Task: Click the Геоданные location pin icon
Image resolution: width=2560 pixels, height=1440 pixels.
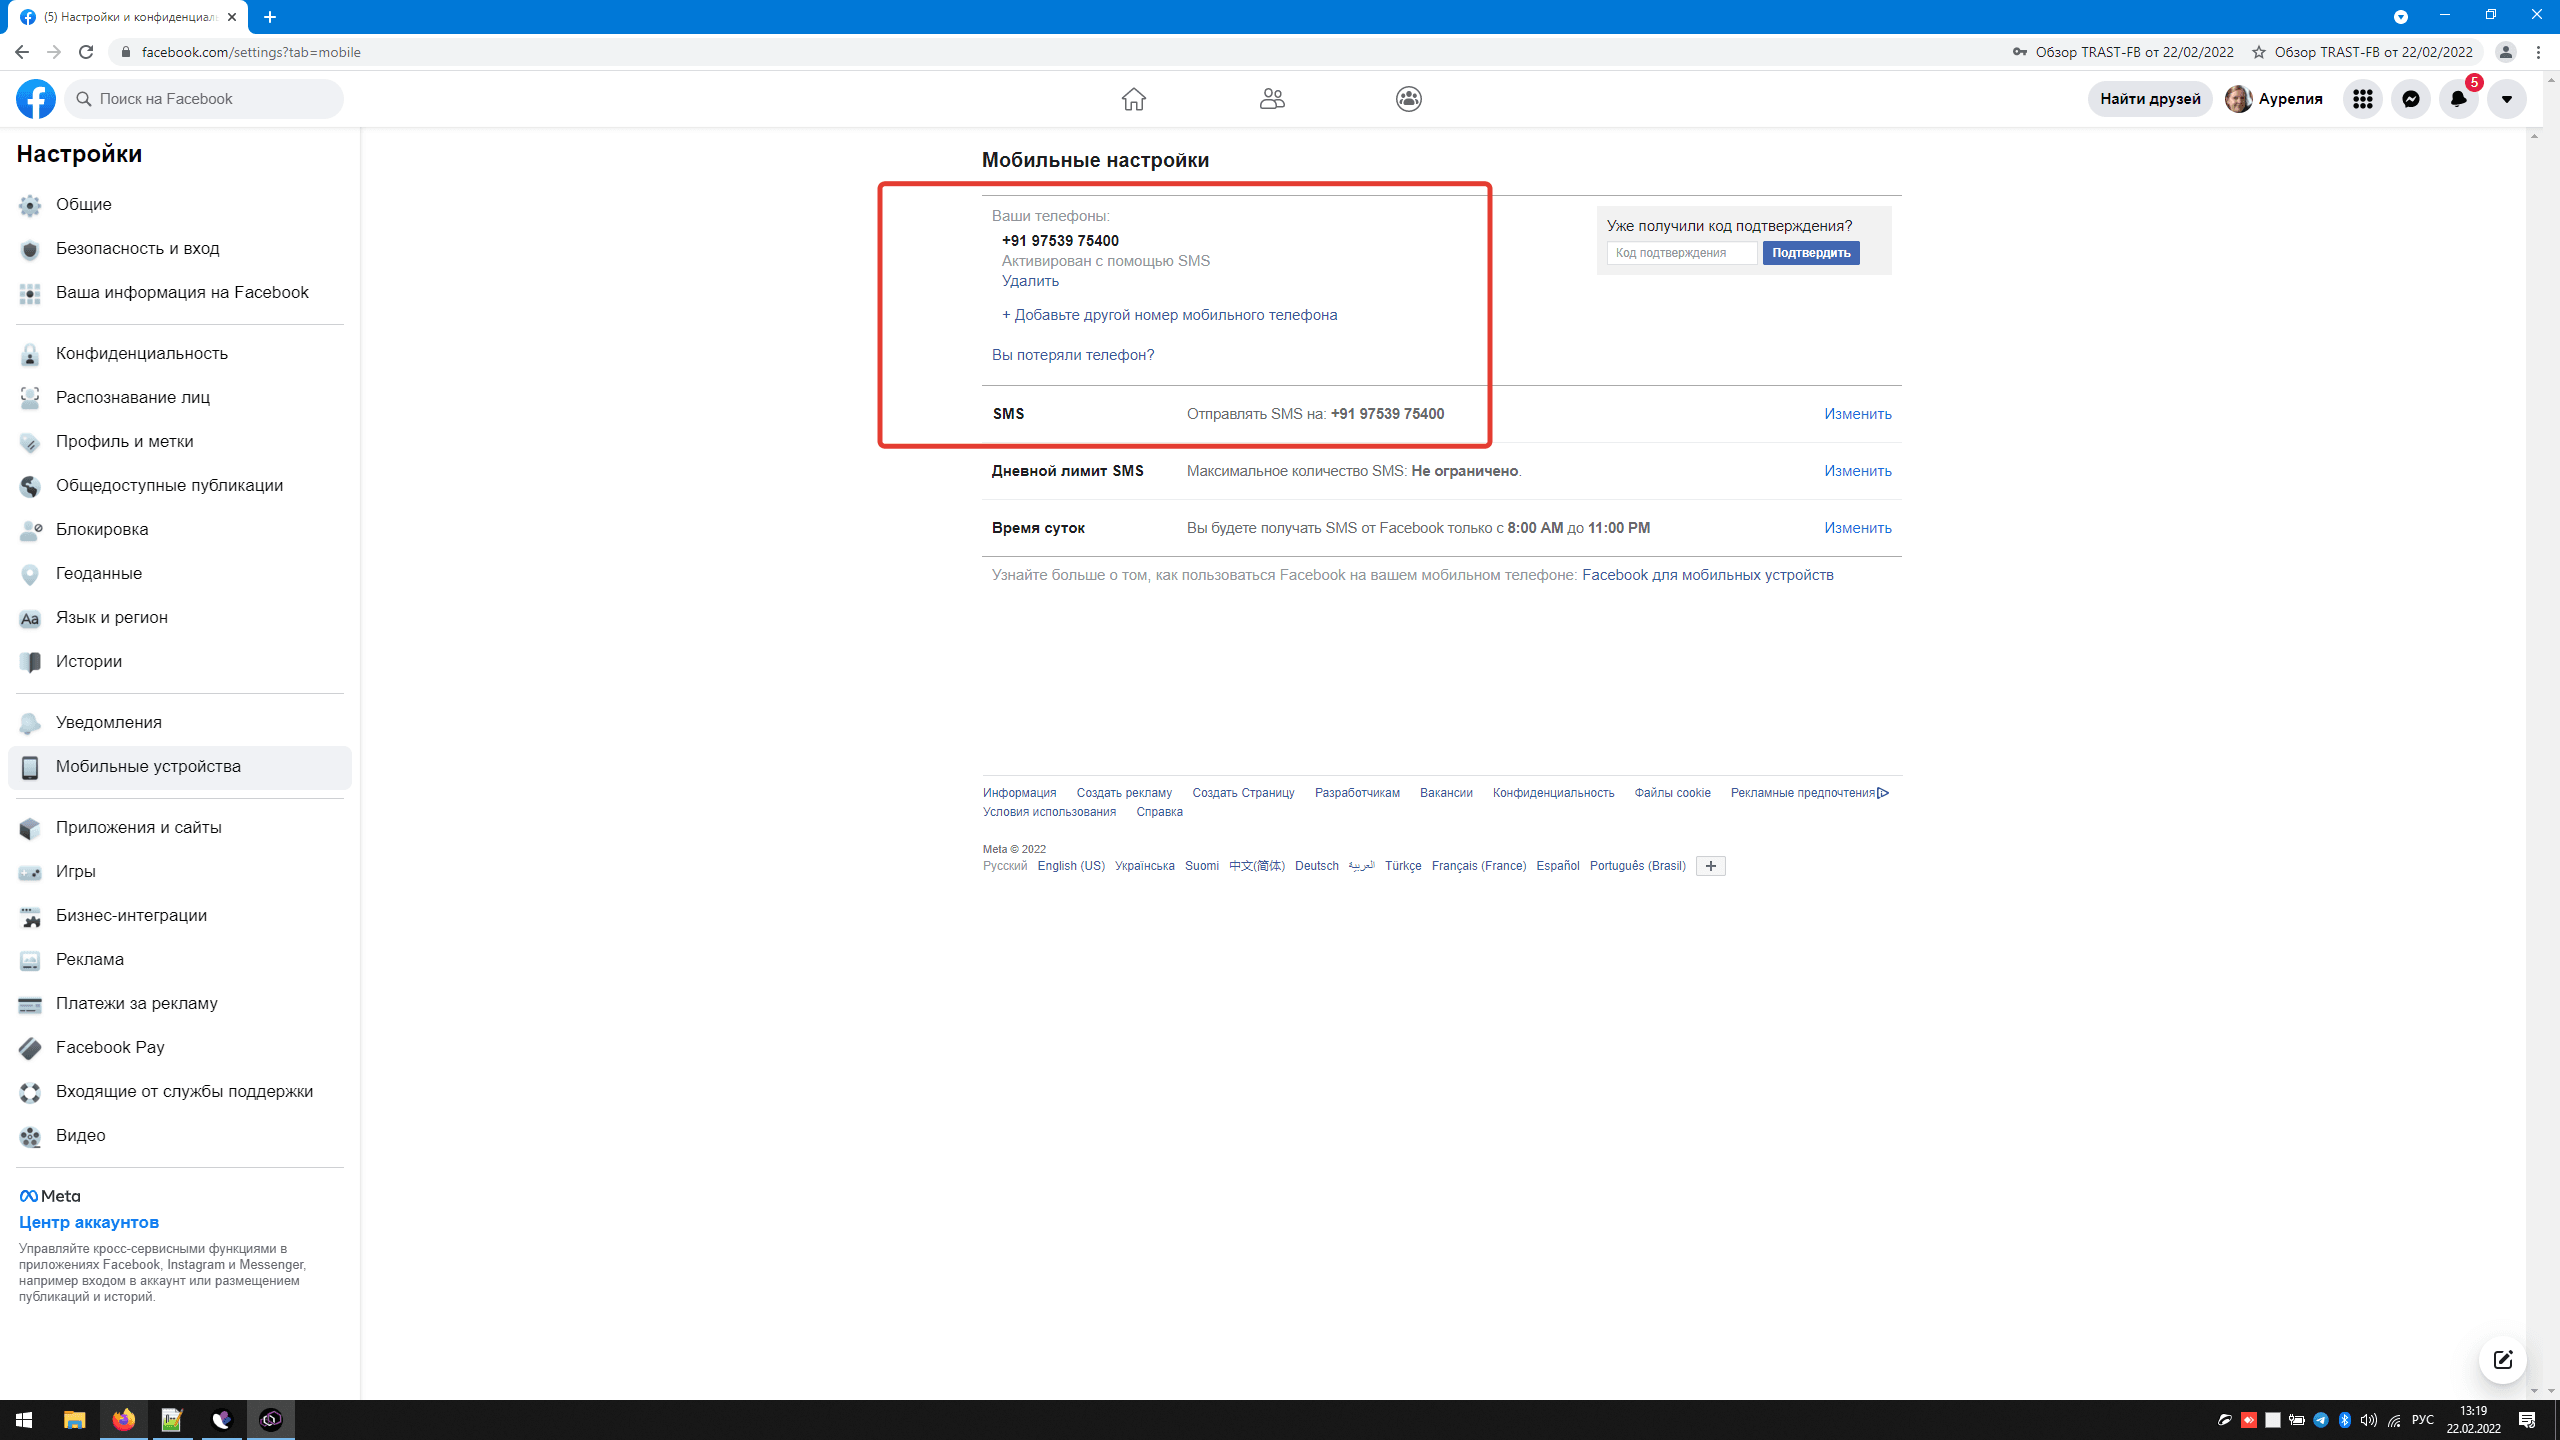Action: click(30, 574)
